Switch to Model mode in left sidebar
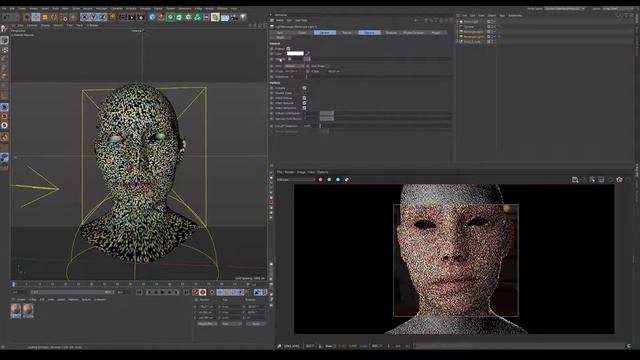The image size is (640, 360). (x=4, y=40)
